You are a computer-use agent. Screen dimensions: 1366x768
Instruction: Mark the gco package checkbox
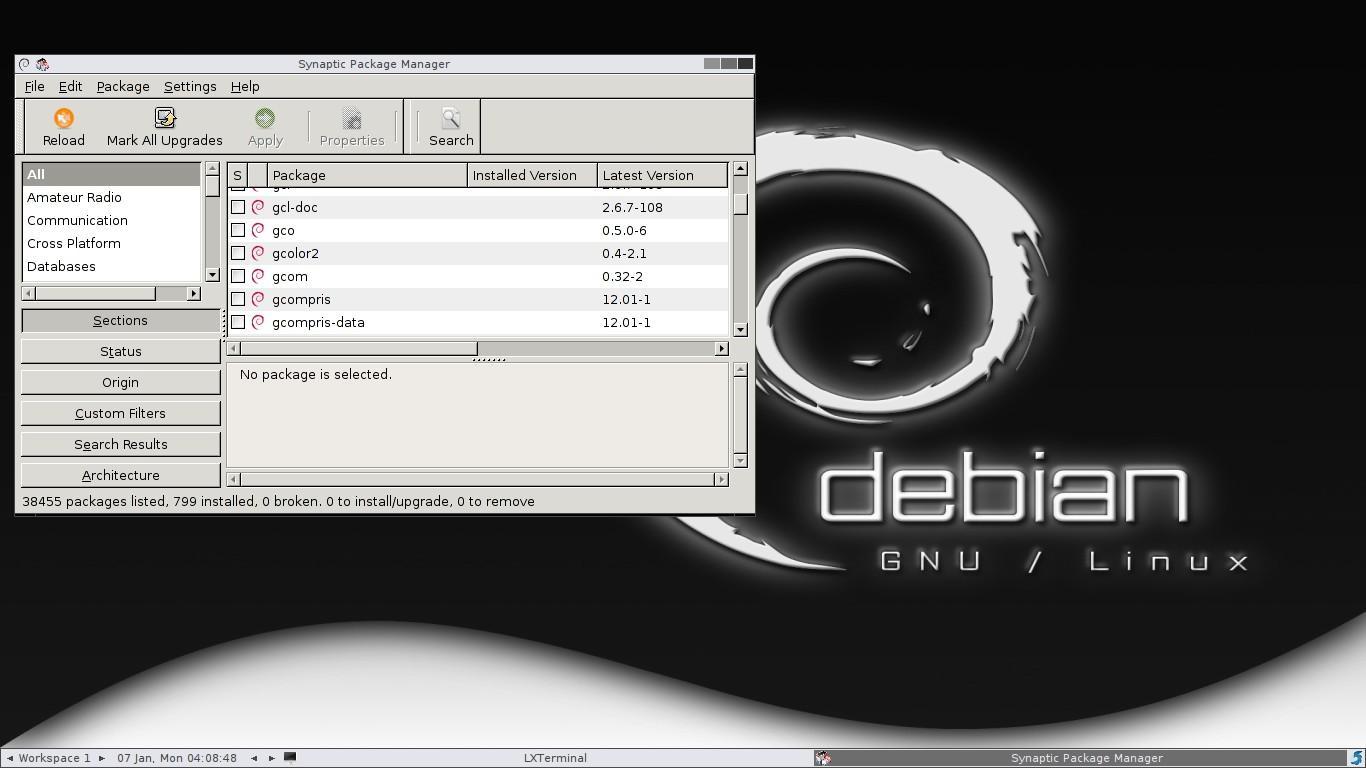(238, 230)
